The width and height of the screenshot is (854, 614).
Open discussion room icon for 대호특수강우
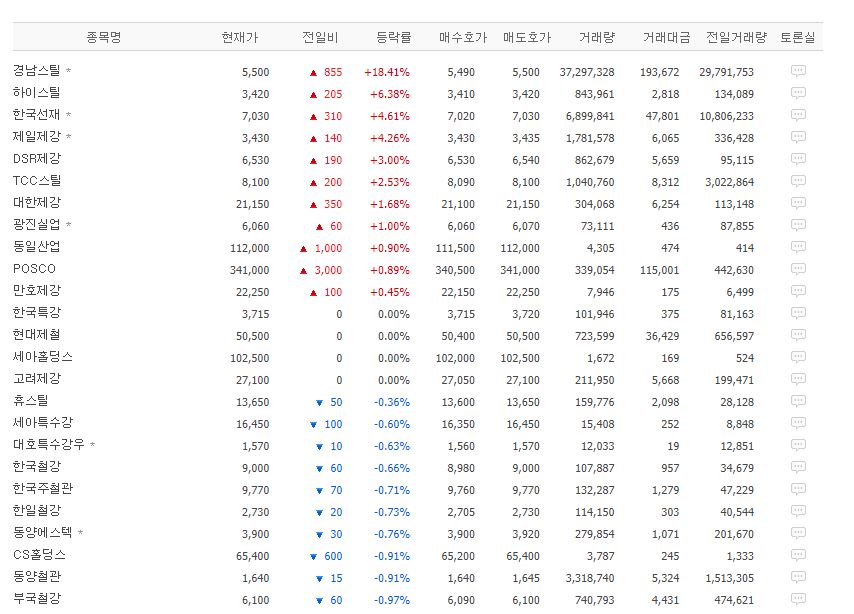pos(798,445)
